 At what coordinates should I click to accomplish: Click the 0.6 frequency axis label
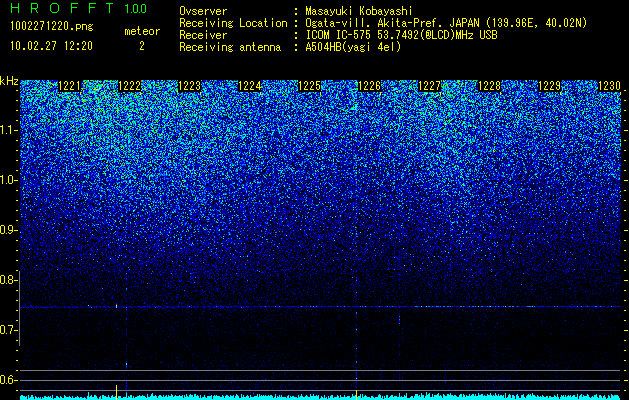pos(9,380)
